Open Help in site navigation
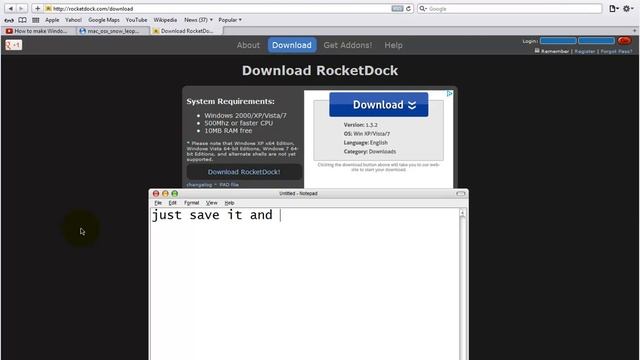This screenshot has width=640, height=360. tap(393, 45)
